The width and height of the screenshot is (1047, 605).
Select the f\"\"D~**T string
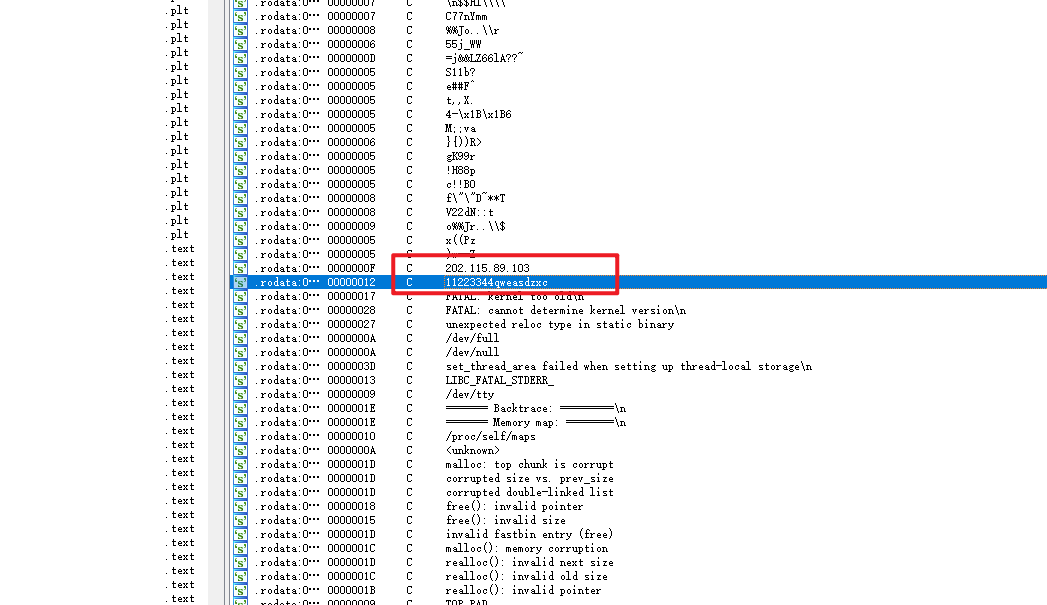click(x=475, y=198)
